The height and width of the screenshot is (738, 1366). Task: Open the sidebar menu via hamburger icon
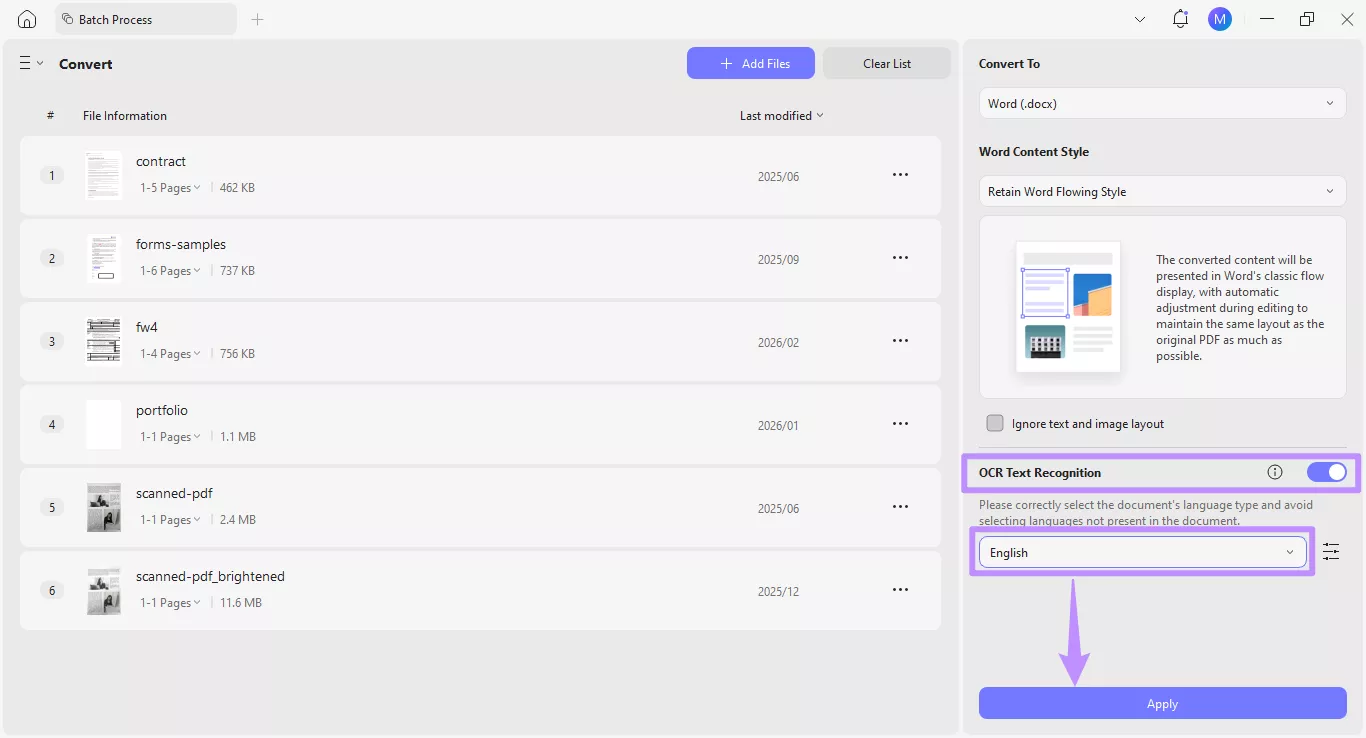coord(24,63)
